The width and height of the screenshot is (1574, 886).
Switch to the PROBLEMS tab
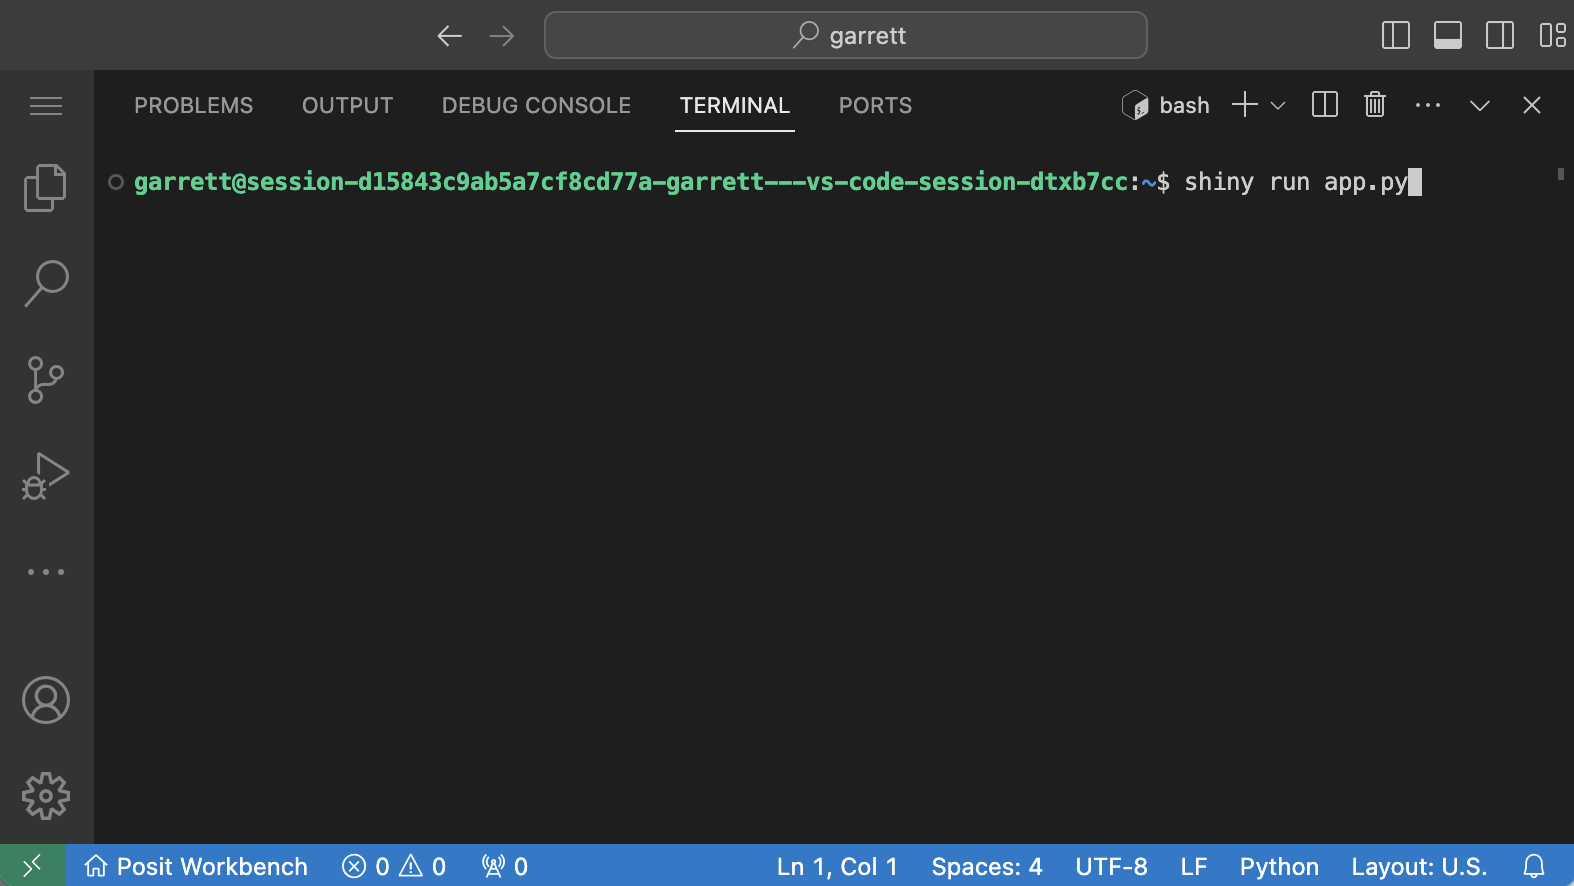[x=193, y=105]
